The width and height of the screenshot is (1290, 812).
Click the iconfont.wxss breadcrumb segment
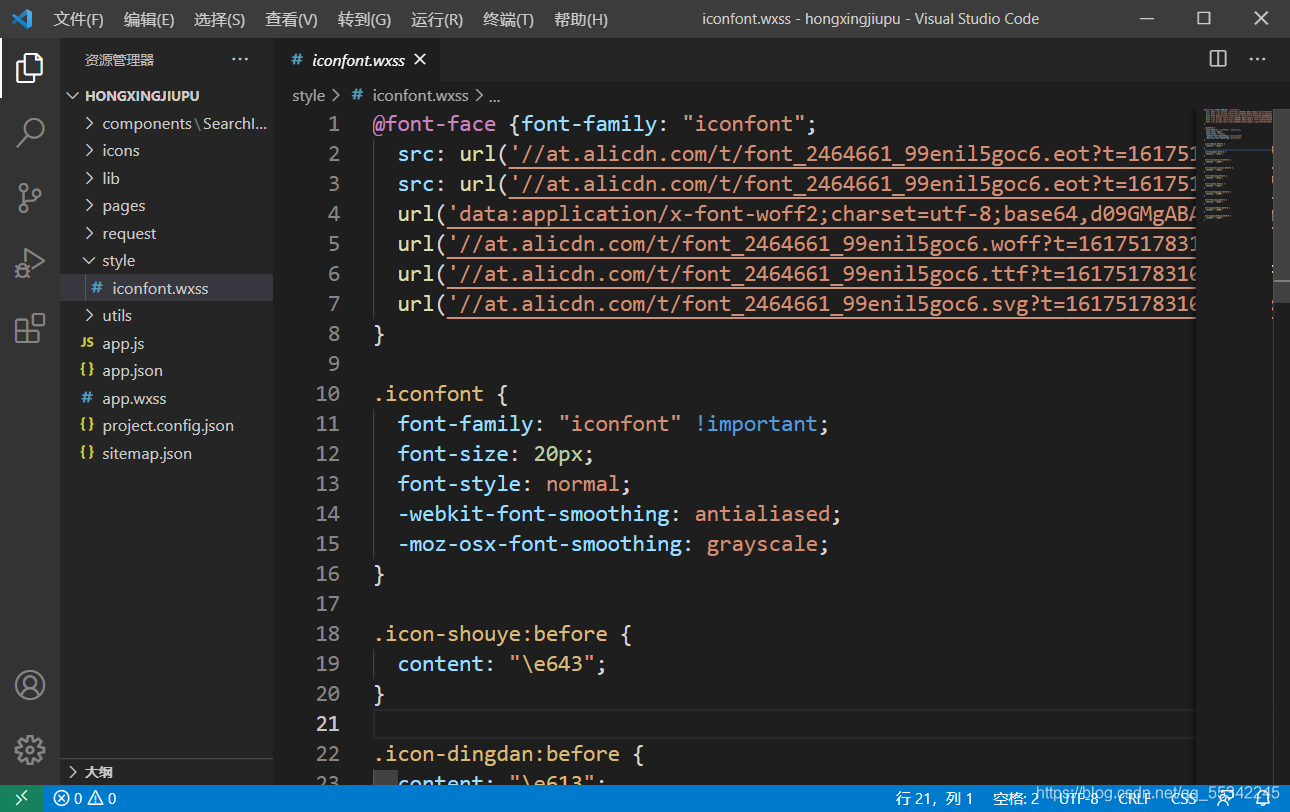(x=420, y=96)
